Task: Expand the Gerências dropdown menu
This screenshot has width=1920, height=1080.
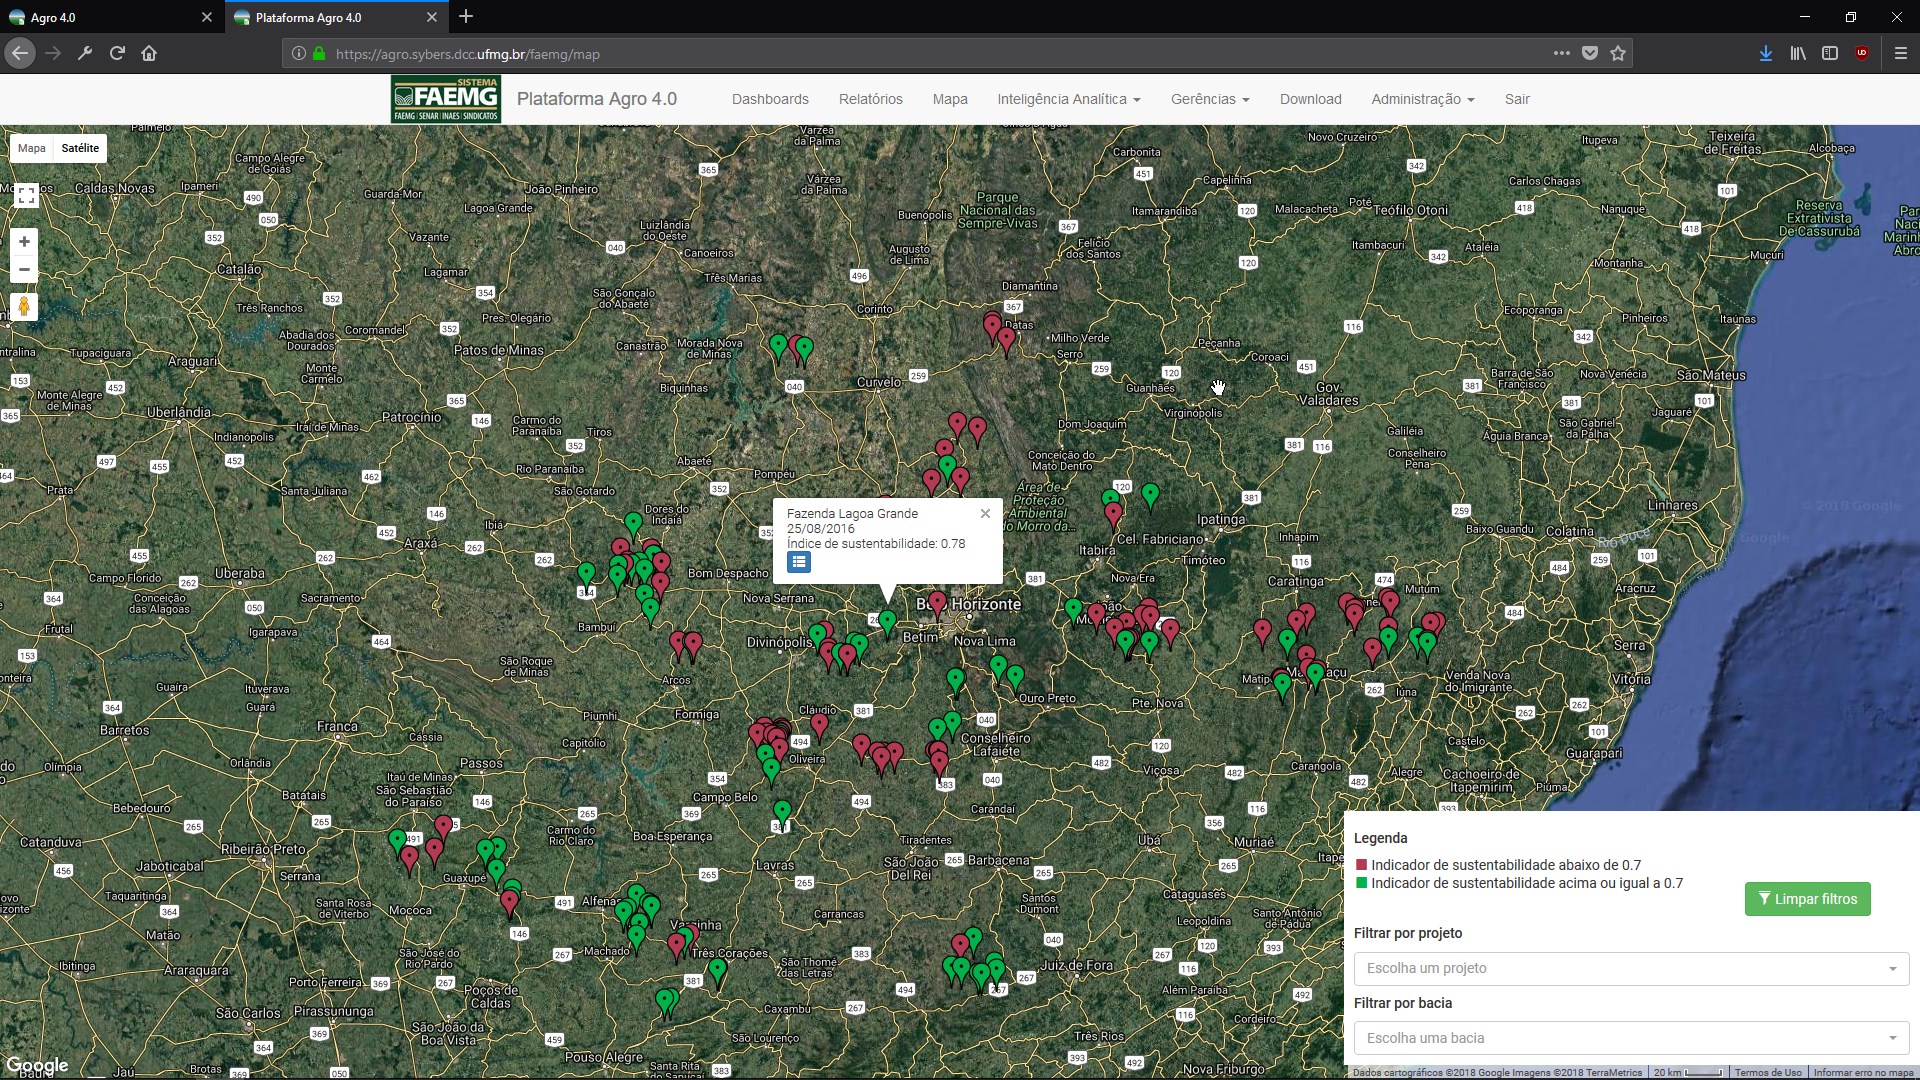Action: point(1209,99)
